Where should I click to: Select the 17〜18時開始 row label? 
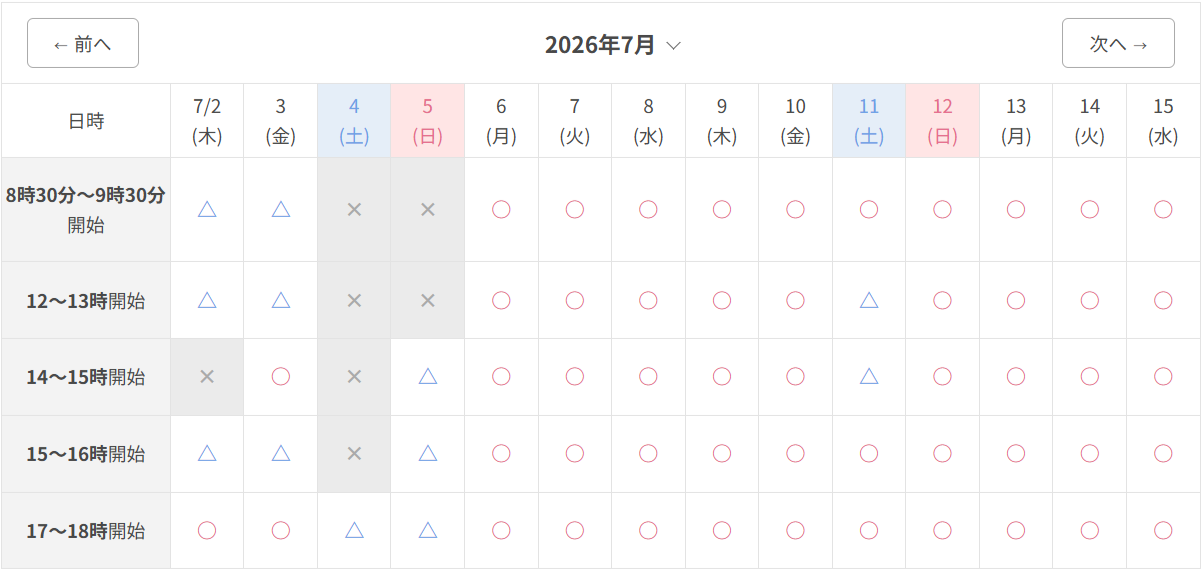tap(86, 531)
